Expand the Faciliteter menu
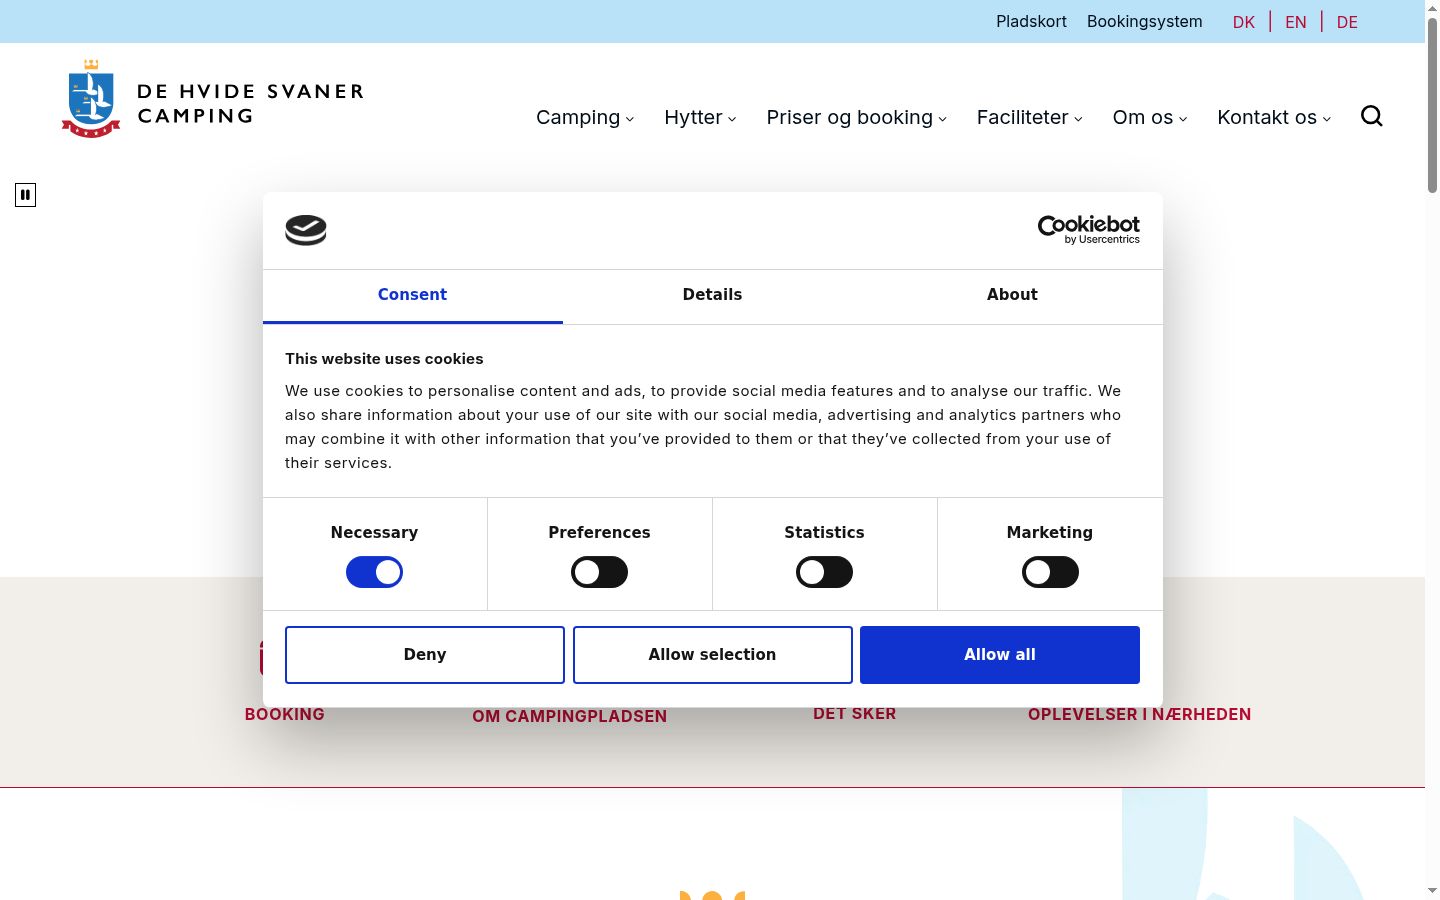The height and width of the screenshot is (900, 1440). tap(1029, 117)
